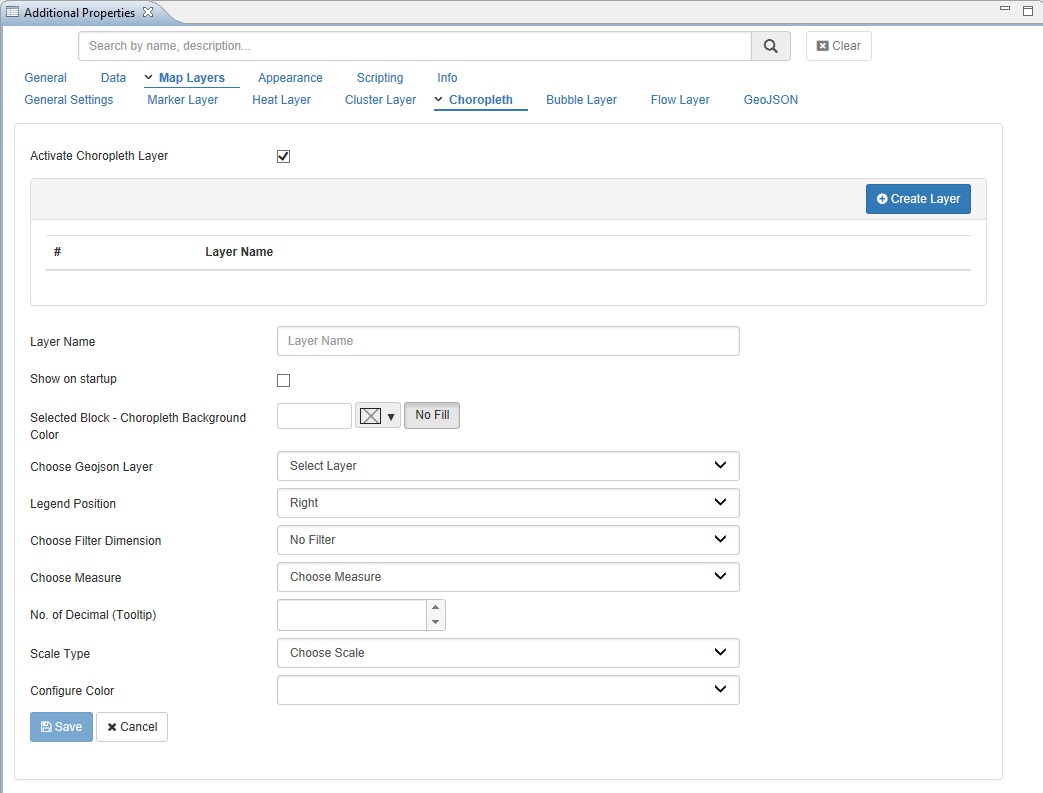1043x793 pixels.
Task: Cancel the layer configuration
Action: [x=132, y=727]
